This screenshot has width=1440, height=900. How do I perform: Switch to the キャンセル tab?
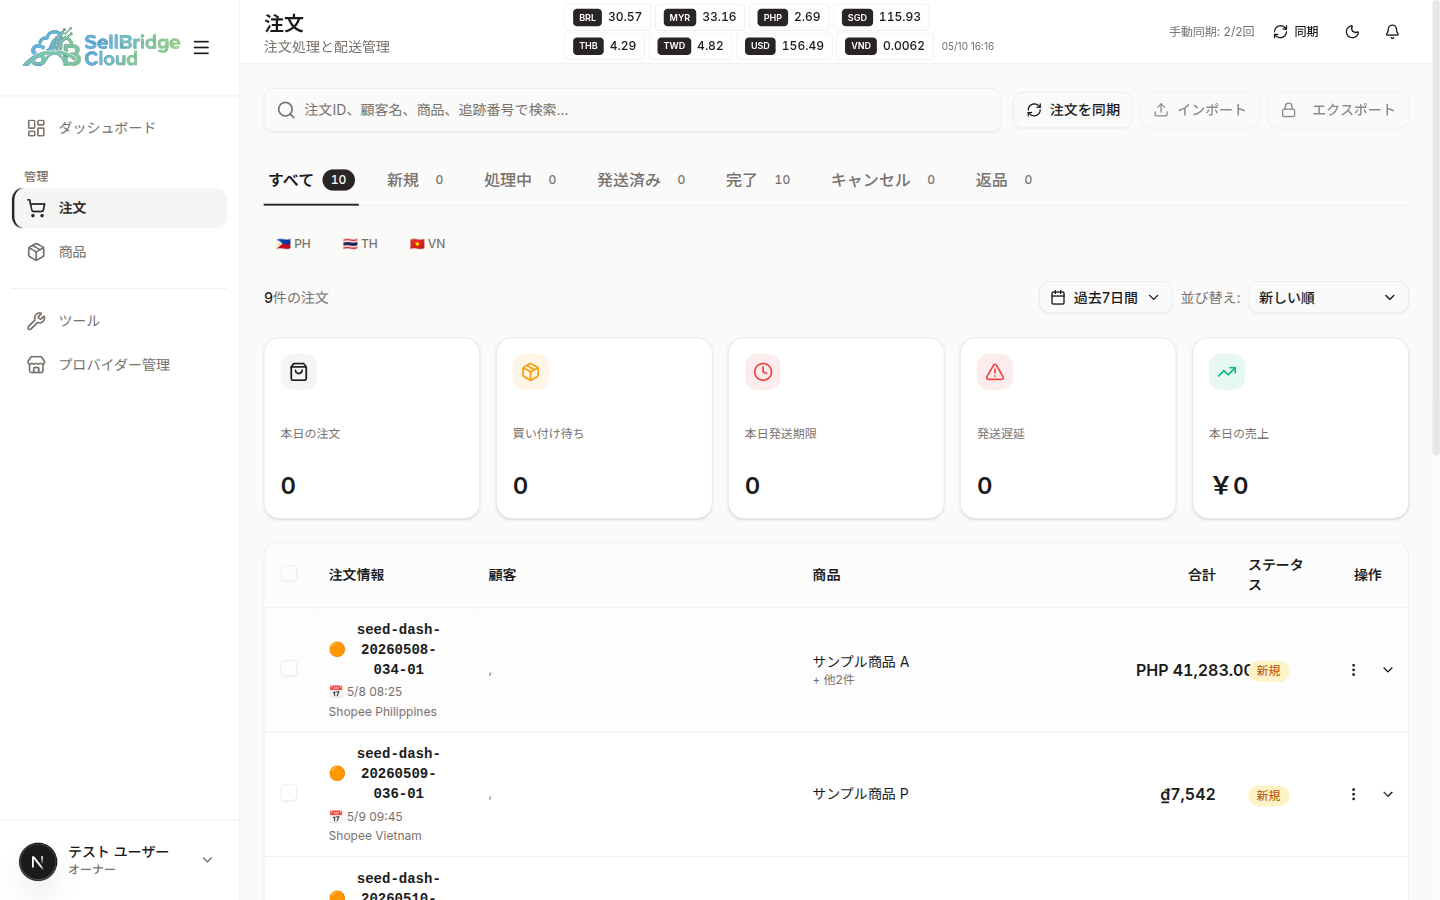click(x=883, y=180)
